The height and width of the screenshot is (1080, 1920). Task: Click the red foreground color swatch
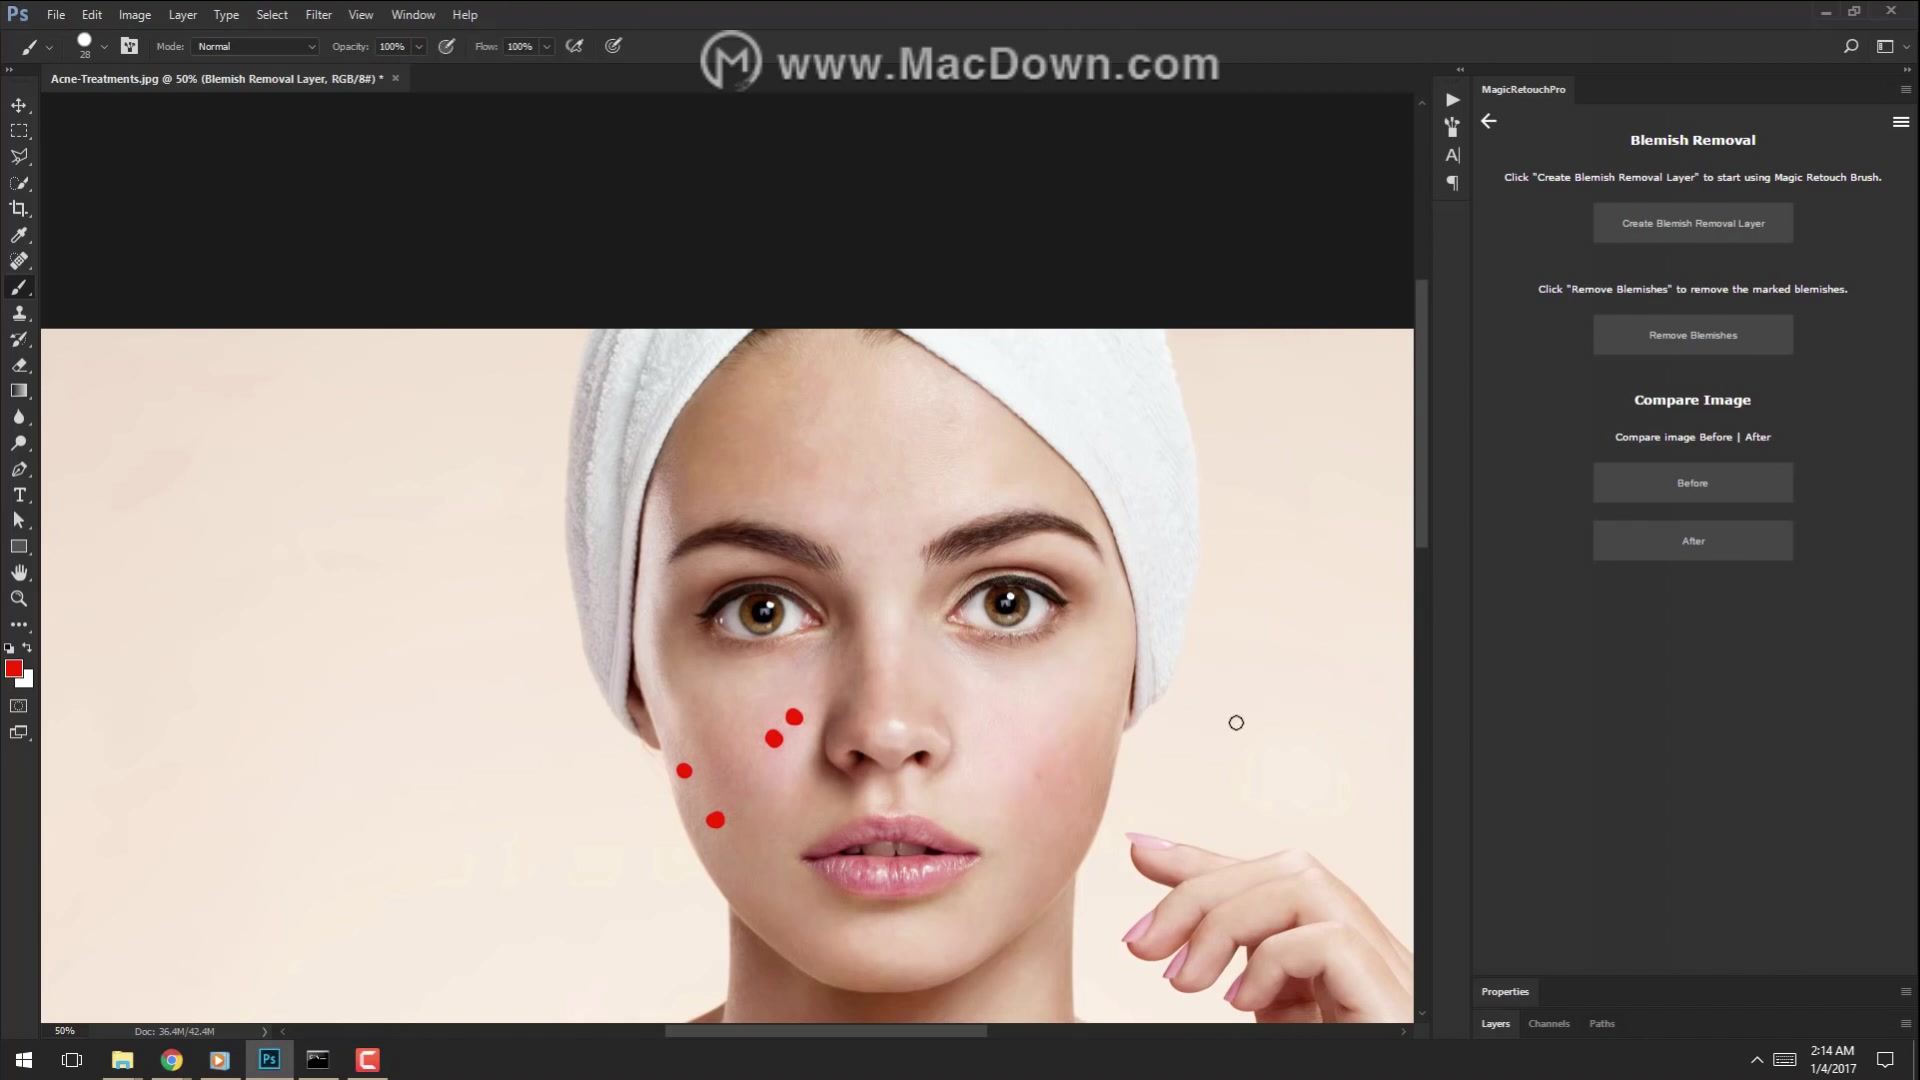click(14, 668)
